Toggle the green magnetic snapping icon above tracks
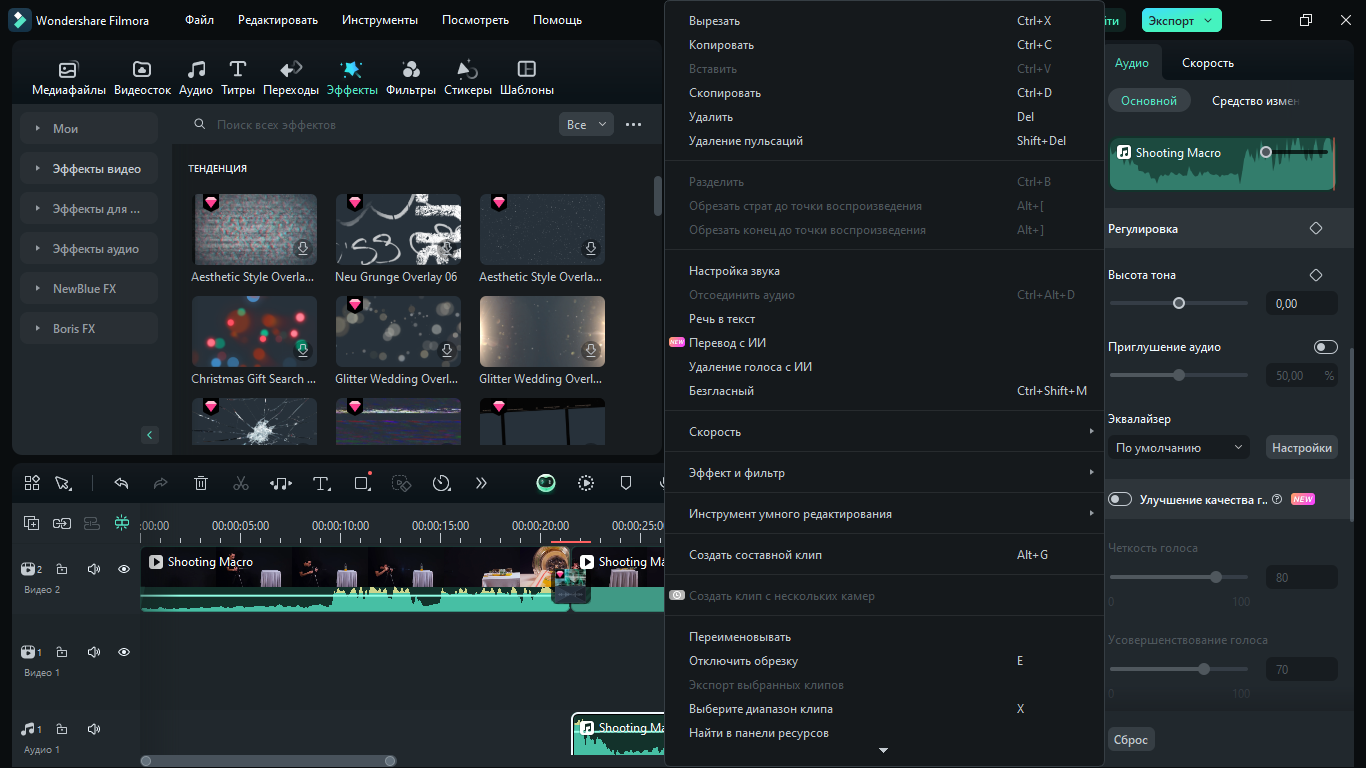Viewport: 1366px width, 768px height. pyautogui.click(x=122, y=522)
